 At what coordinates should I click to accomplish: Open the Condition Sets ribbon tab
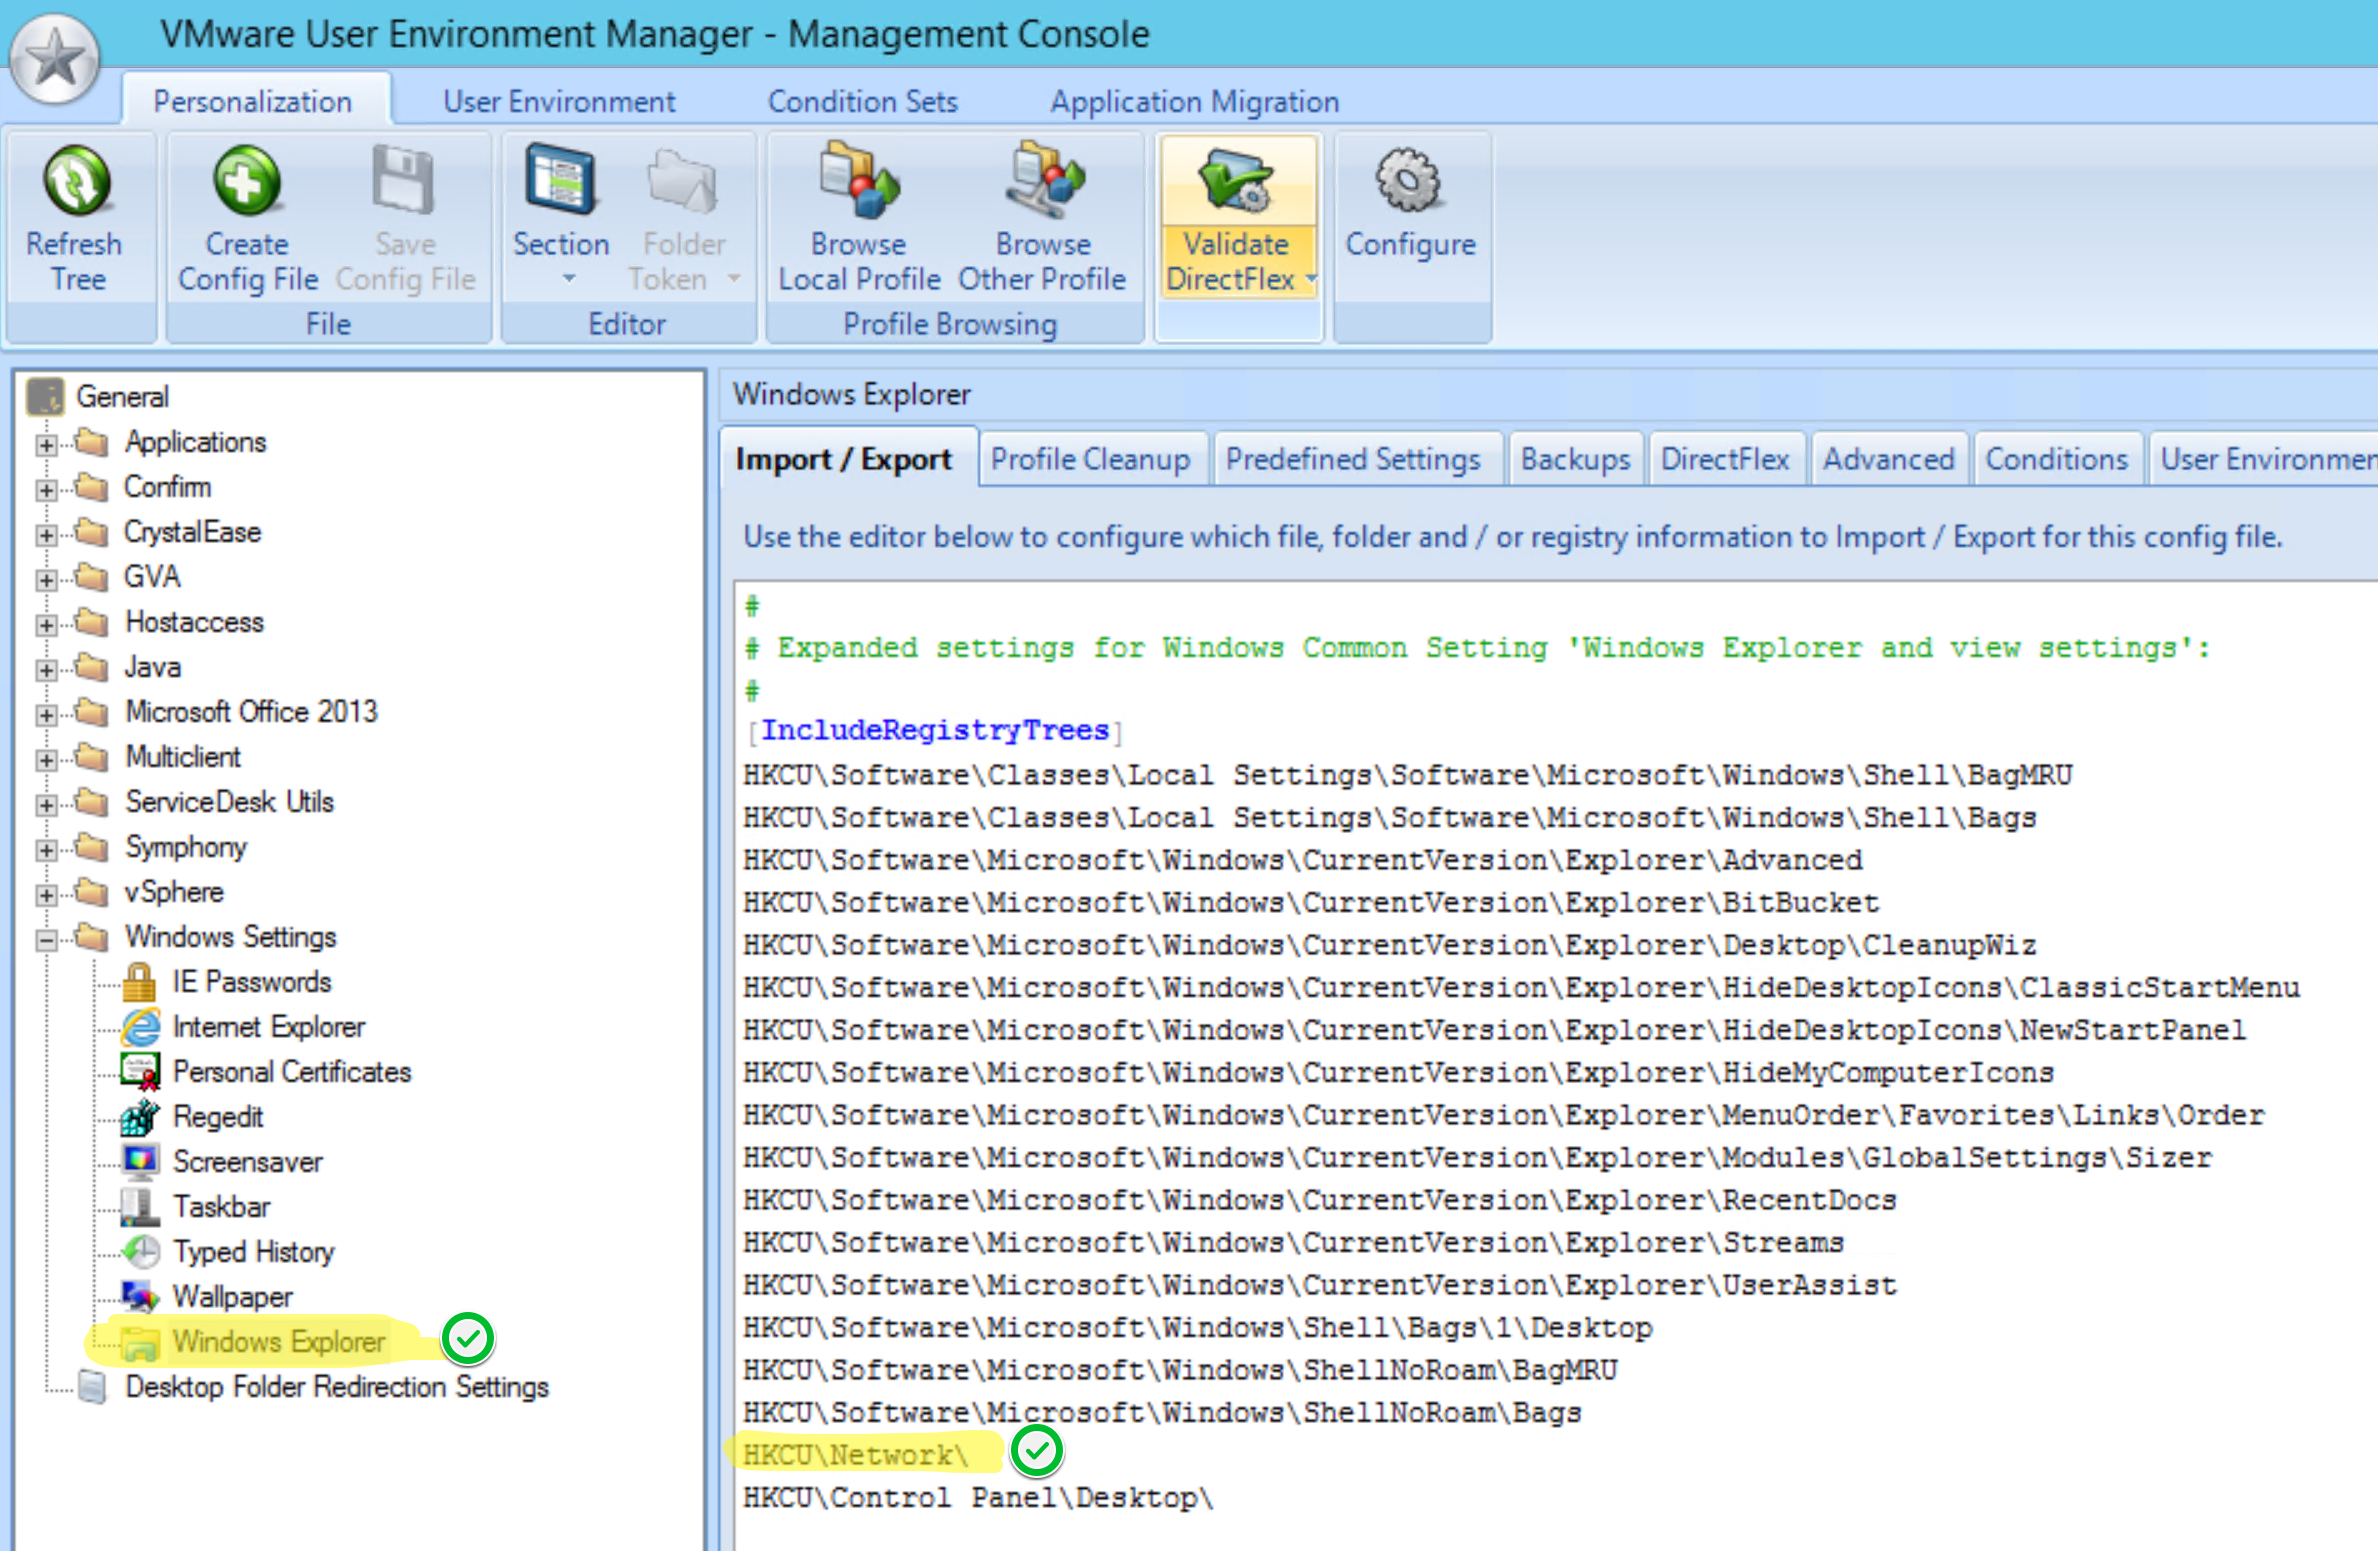[862, 102]
